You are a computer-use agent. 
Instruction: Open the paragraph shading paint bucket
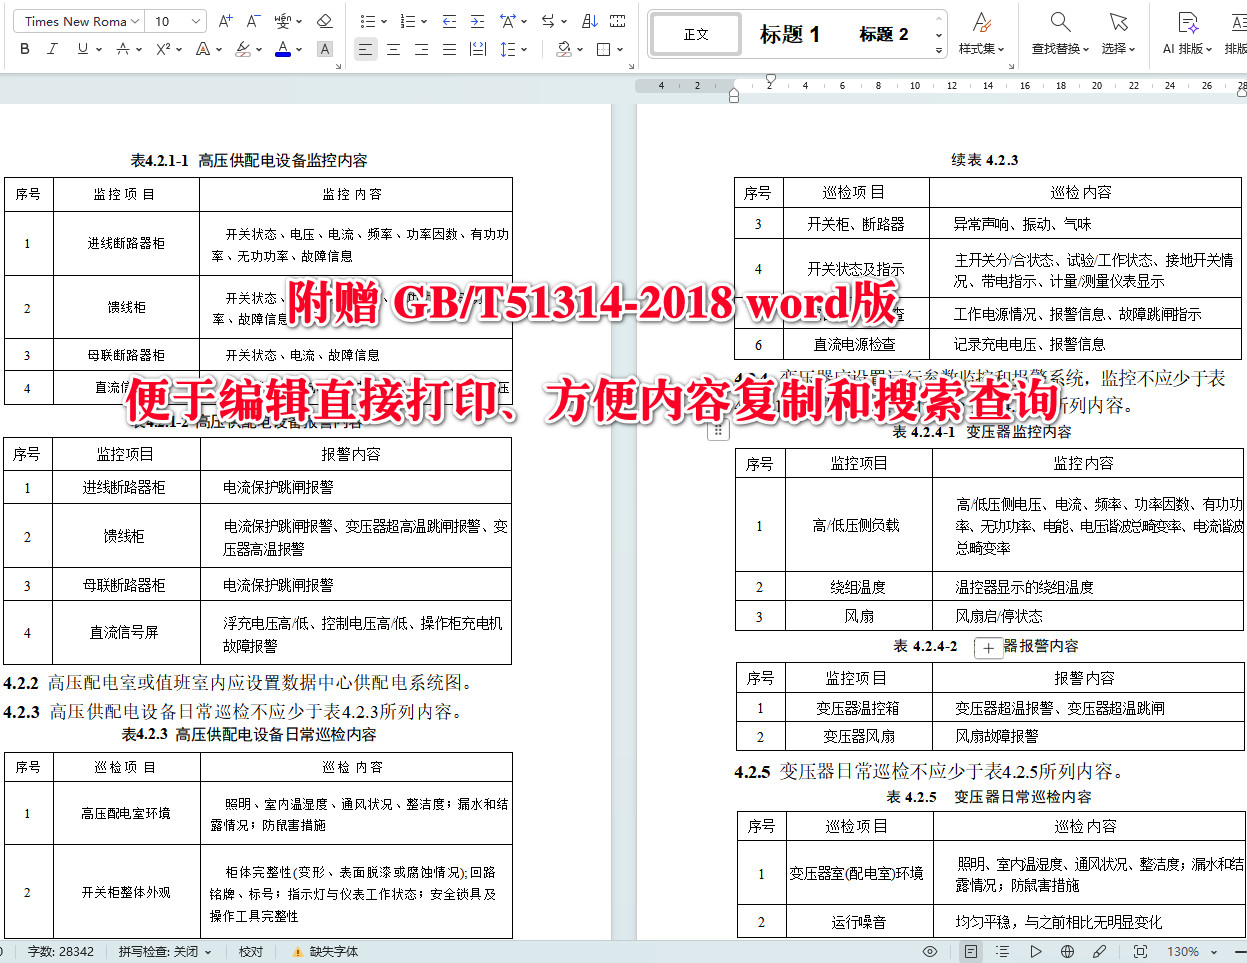pyautogui.click(x=564, y=49)
